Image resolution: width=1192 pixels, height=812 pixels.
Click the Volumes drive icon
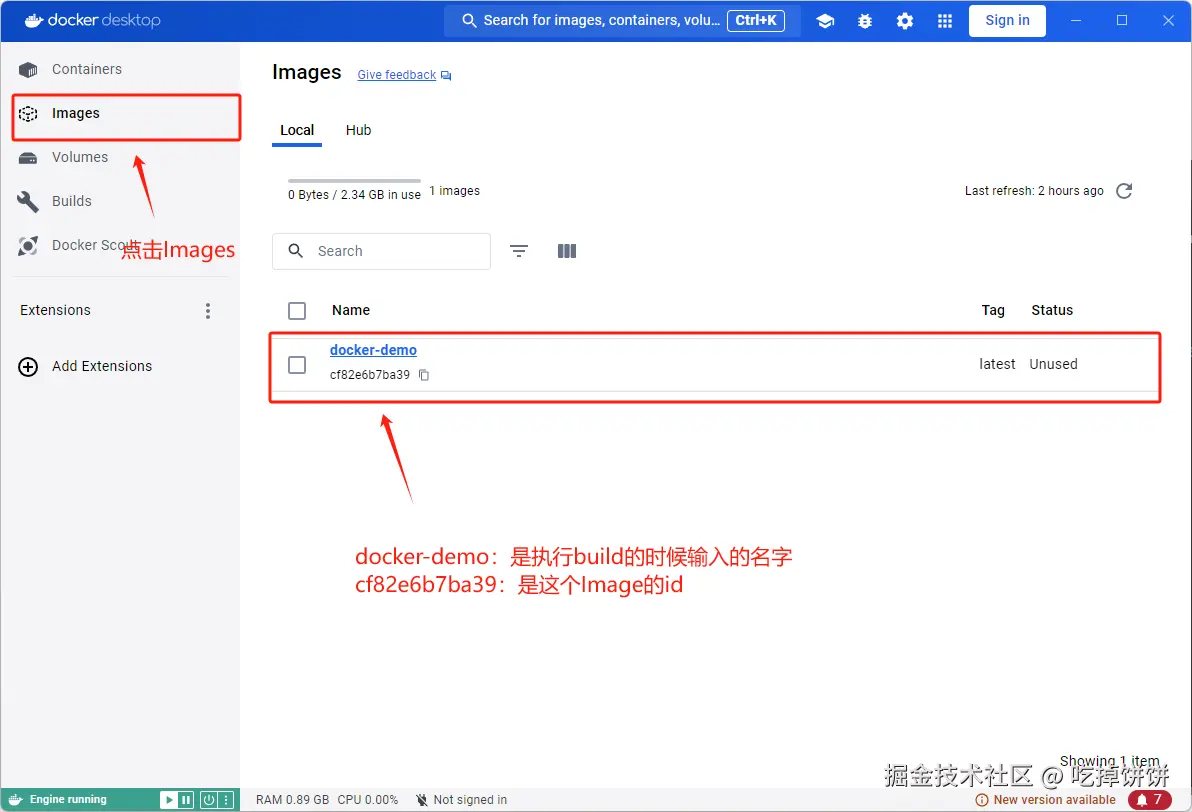28,158
